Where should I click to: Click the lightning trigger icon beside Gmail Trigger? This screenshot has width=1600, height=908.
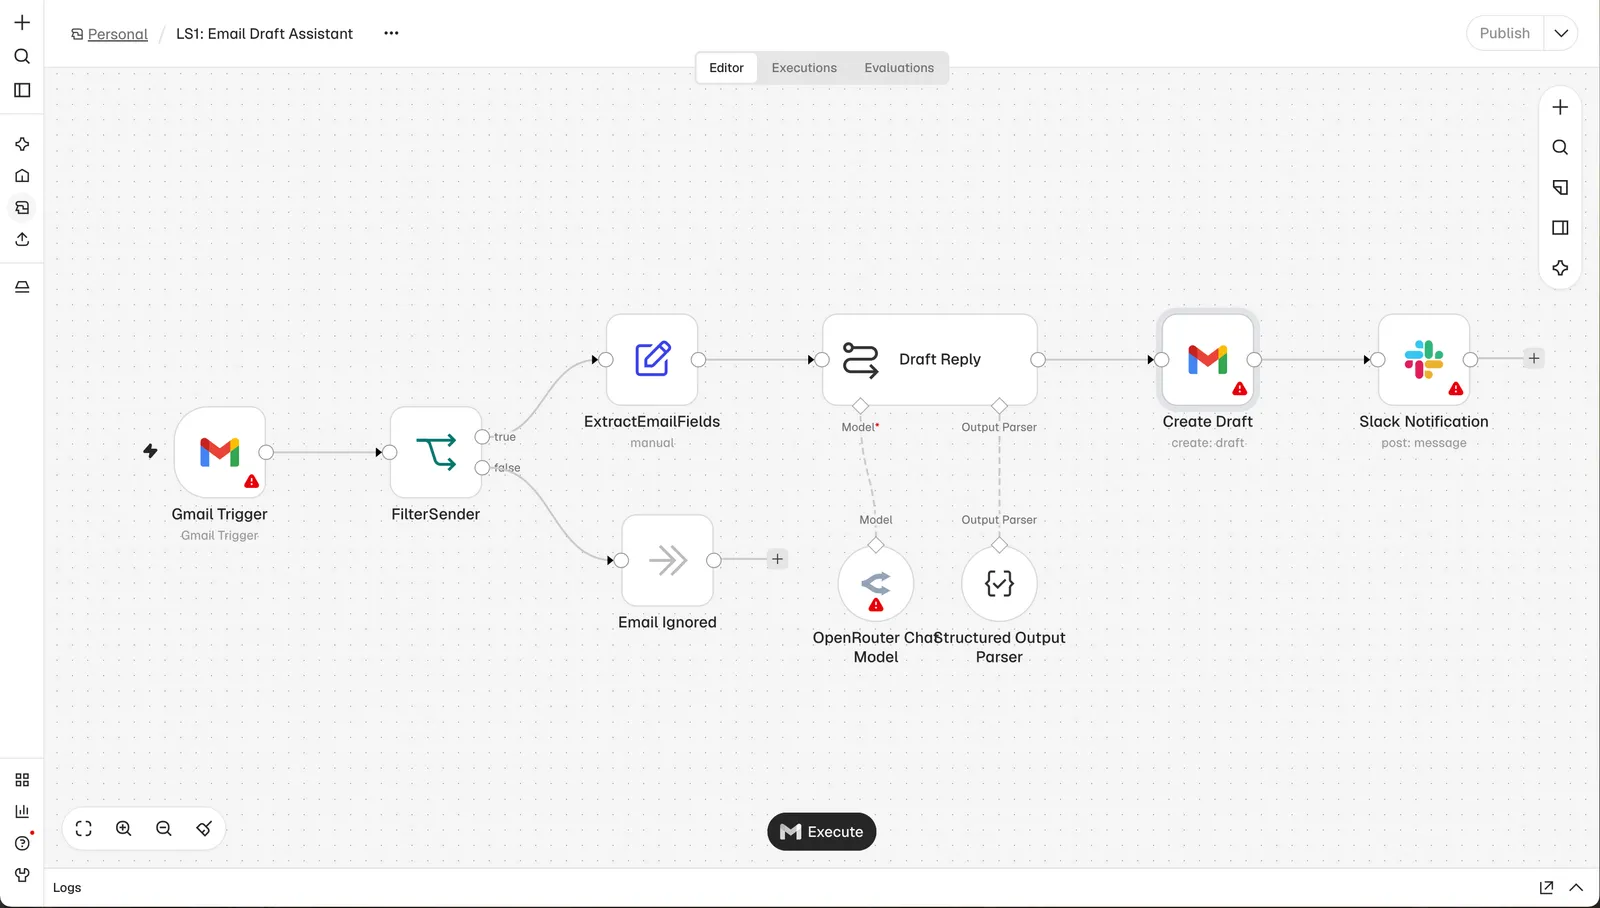(x=150, y=451)
